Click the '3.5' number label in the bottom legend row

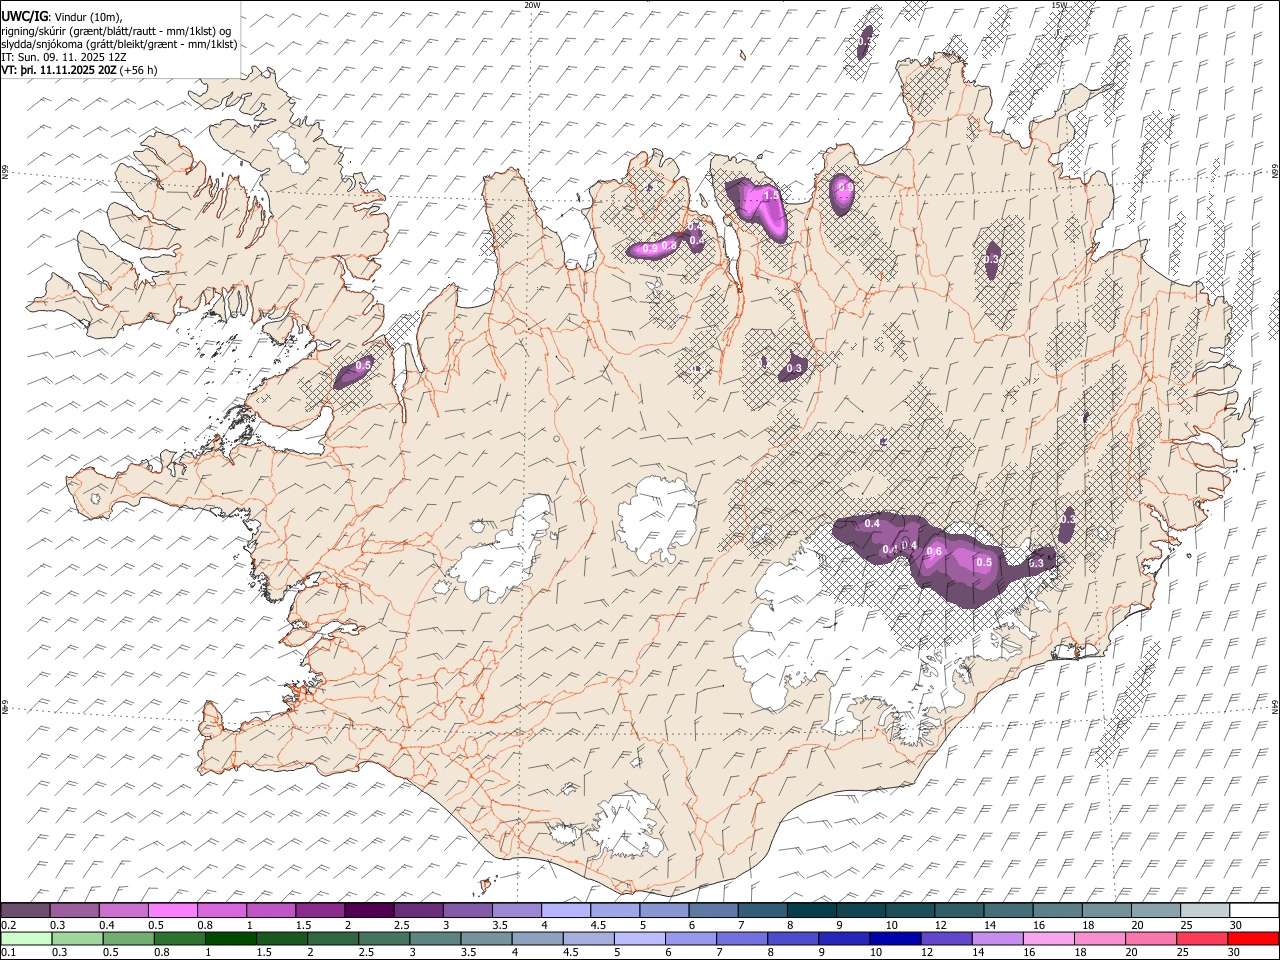[468, 953]
